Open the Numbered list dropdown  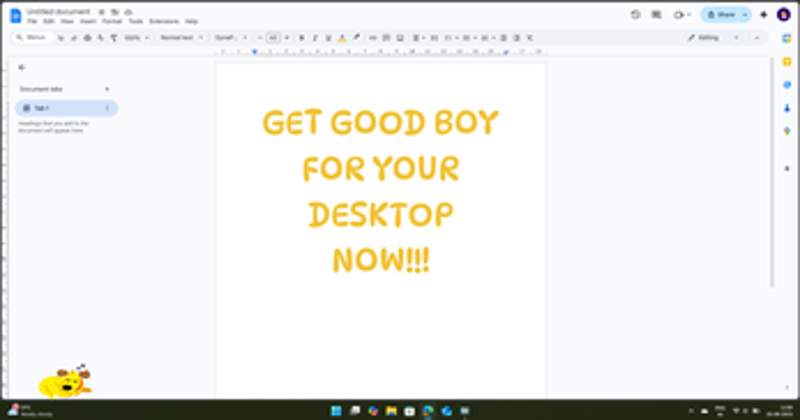tap(487, 38)
